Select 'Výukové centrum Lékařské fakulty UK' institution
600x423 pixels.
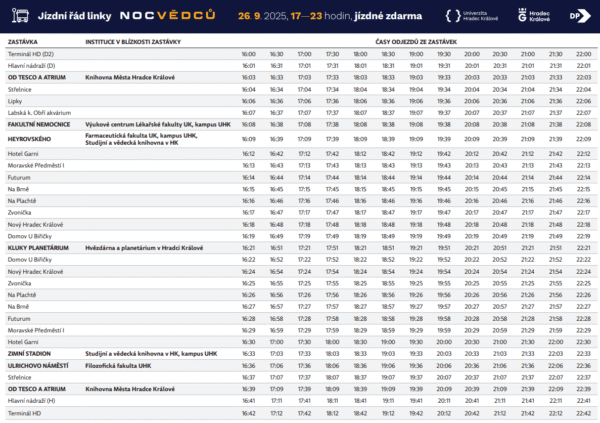[x=139, y=124]
